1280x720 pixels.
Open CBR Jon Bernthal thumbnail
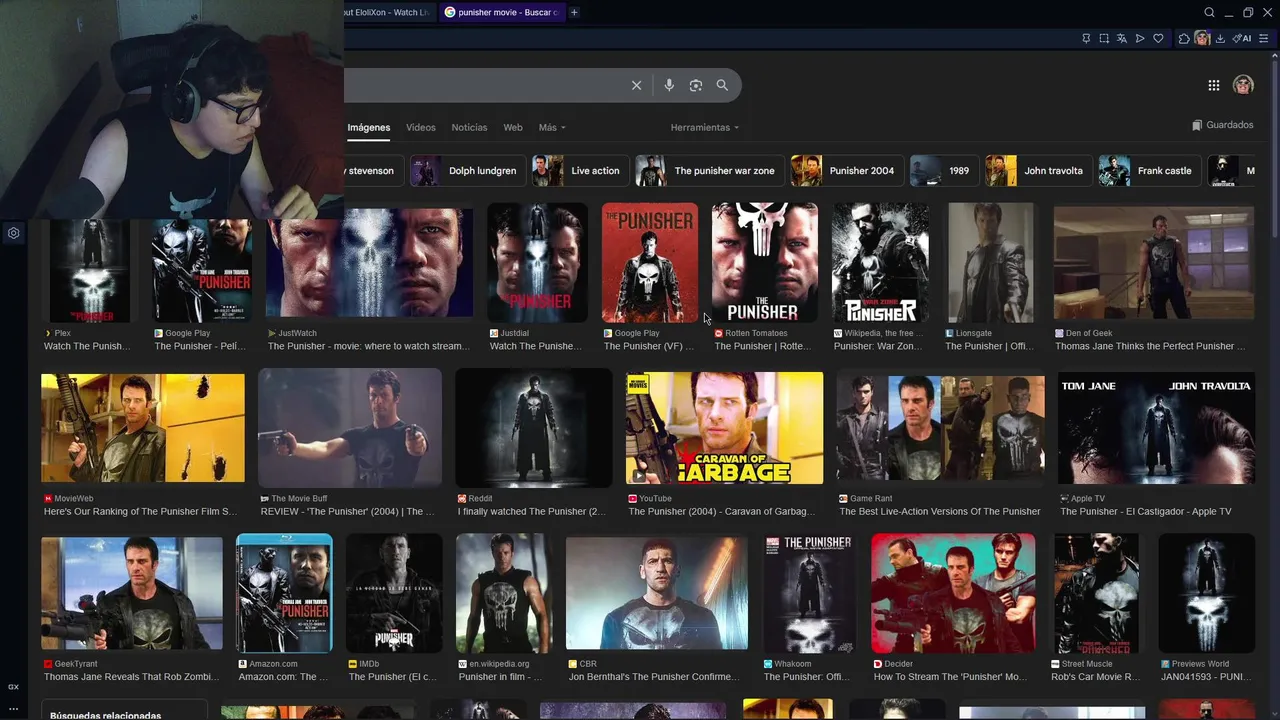(657, 593)
